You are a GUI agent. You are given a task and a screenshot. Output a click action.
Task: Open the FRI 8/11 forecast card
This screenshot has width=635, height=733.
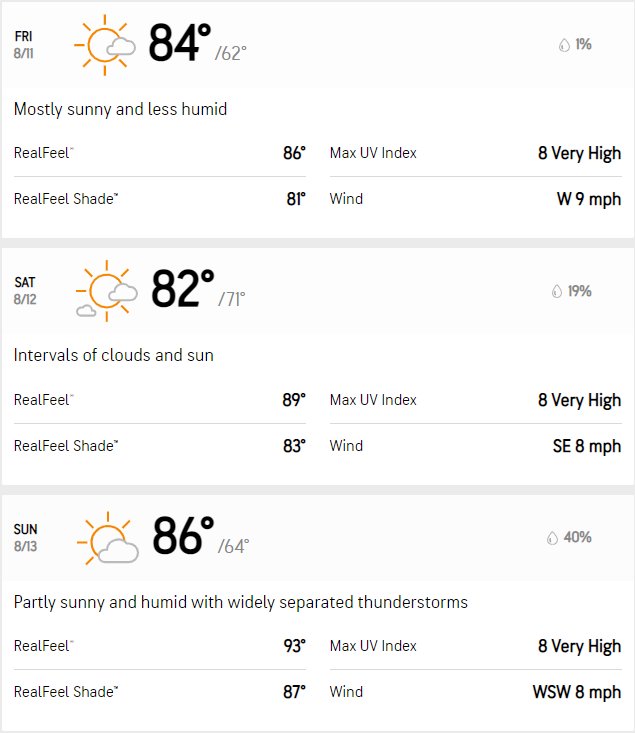point(318,120)
